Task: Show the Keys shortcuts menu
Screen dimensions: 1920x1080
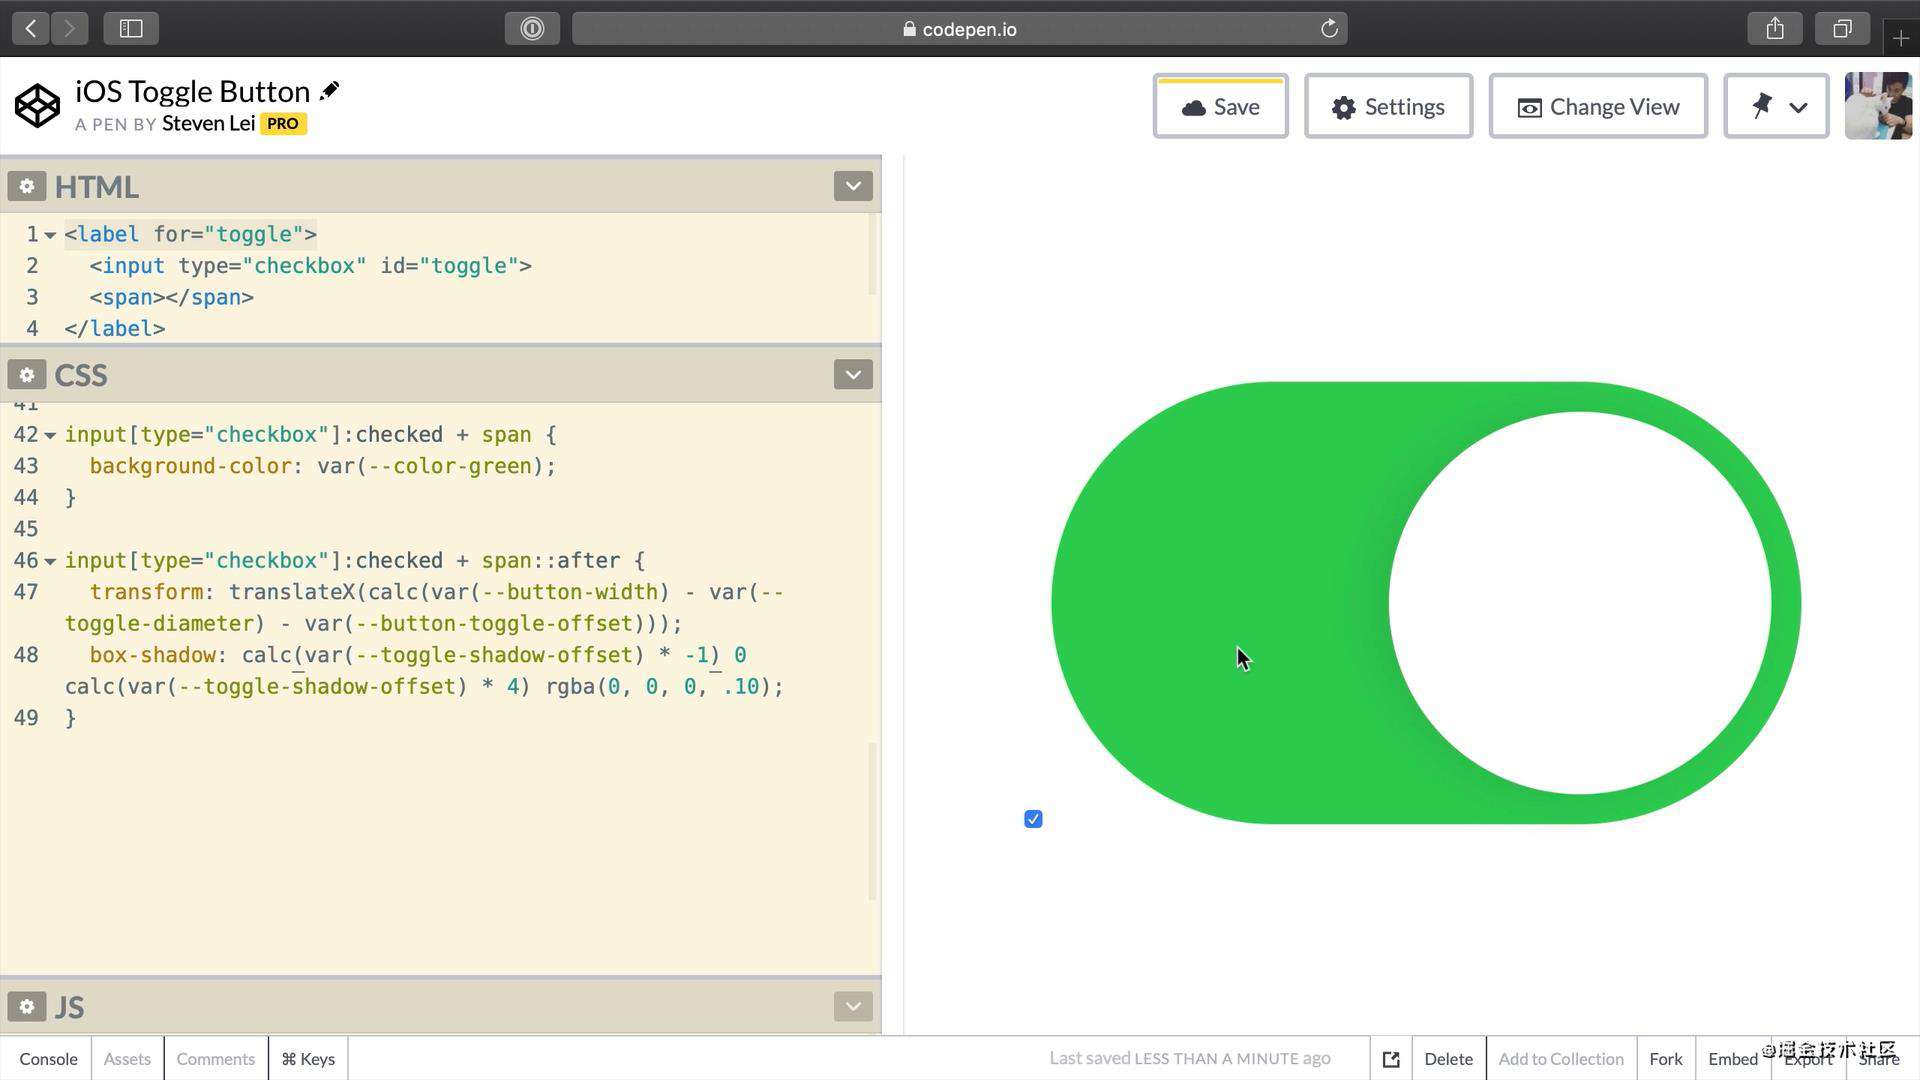Action: 308,1059
